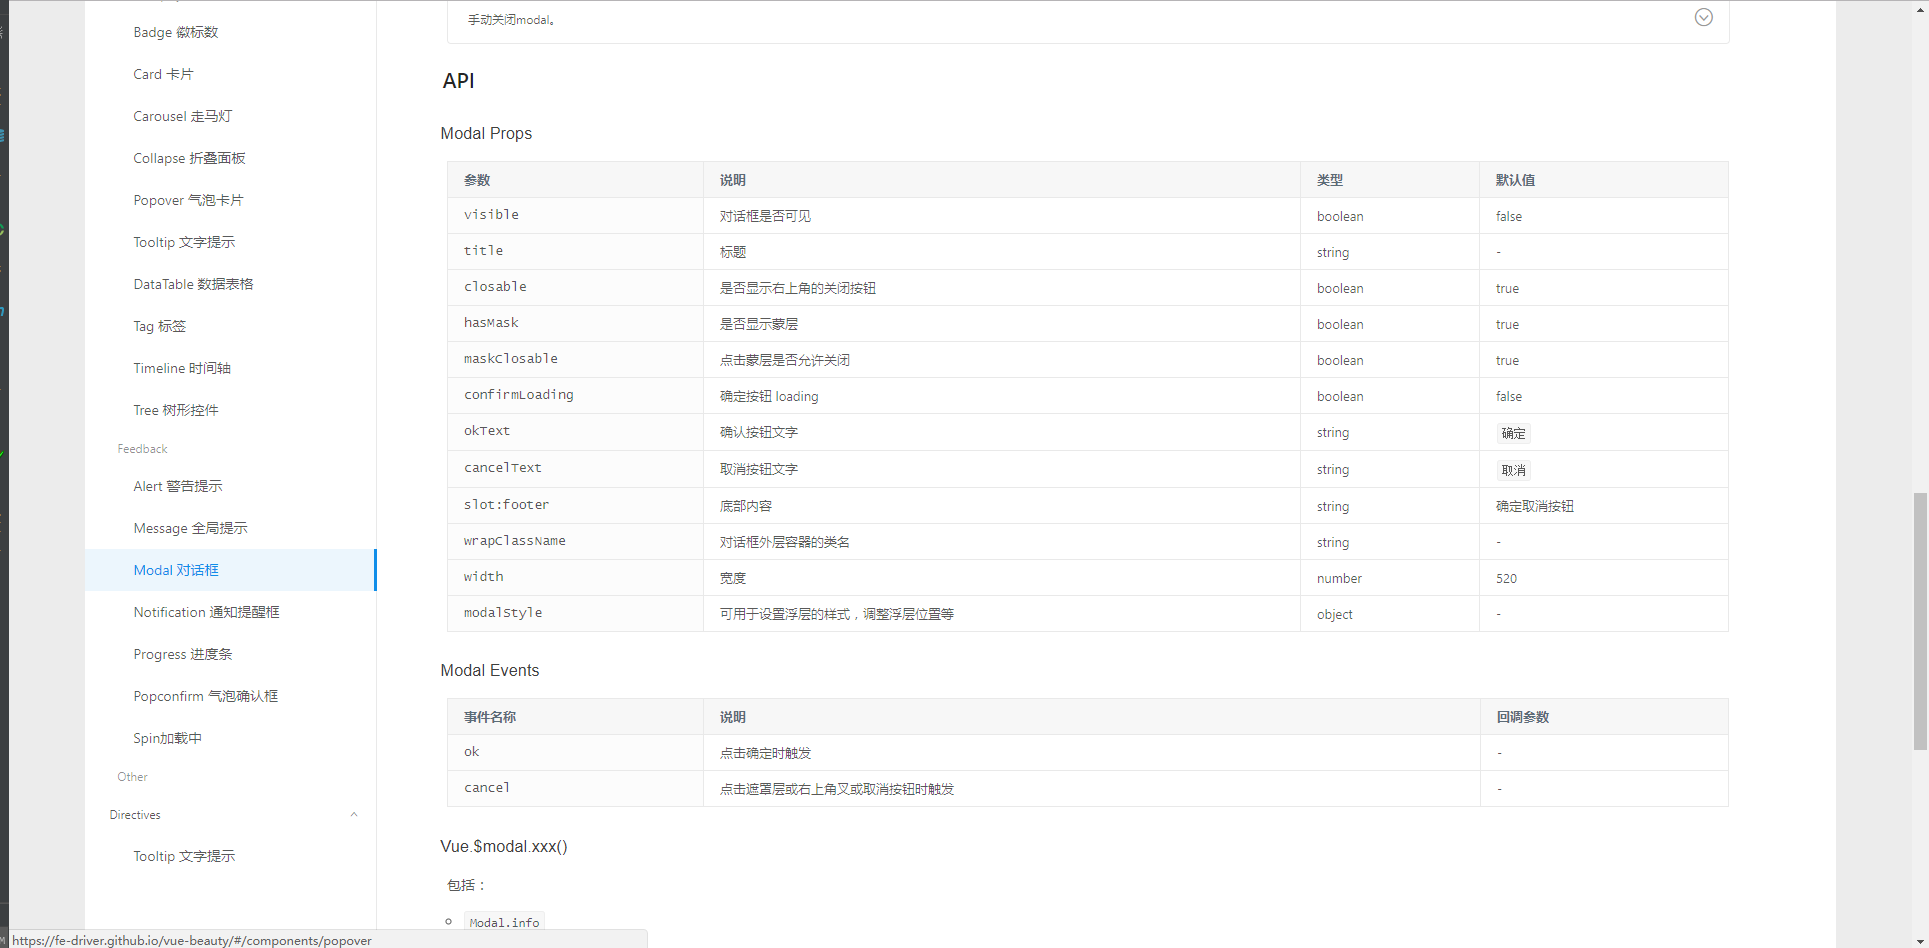Image resolution: width=1929 pixels, height=948 pixels.
Task: Collapse the Directives menu section
Action: point(354,815)
